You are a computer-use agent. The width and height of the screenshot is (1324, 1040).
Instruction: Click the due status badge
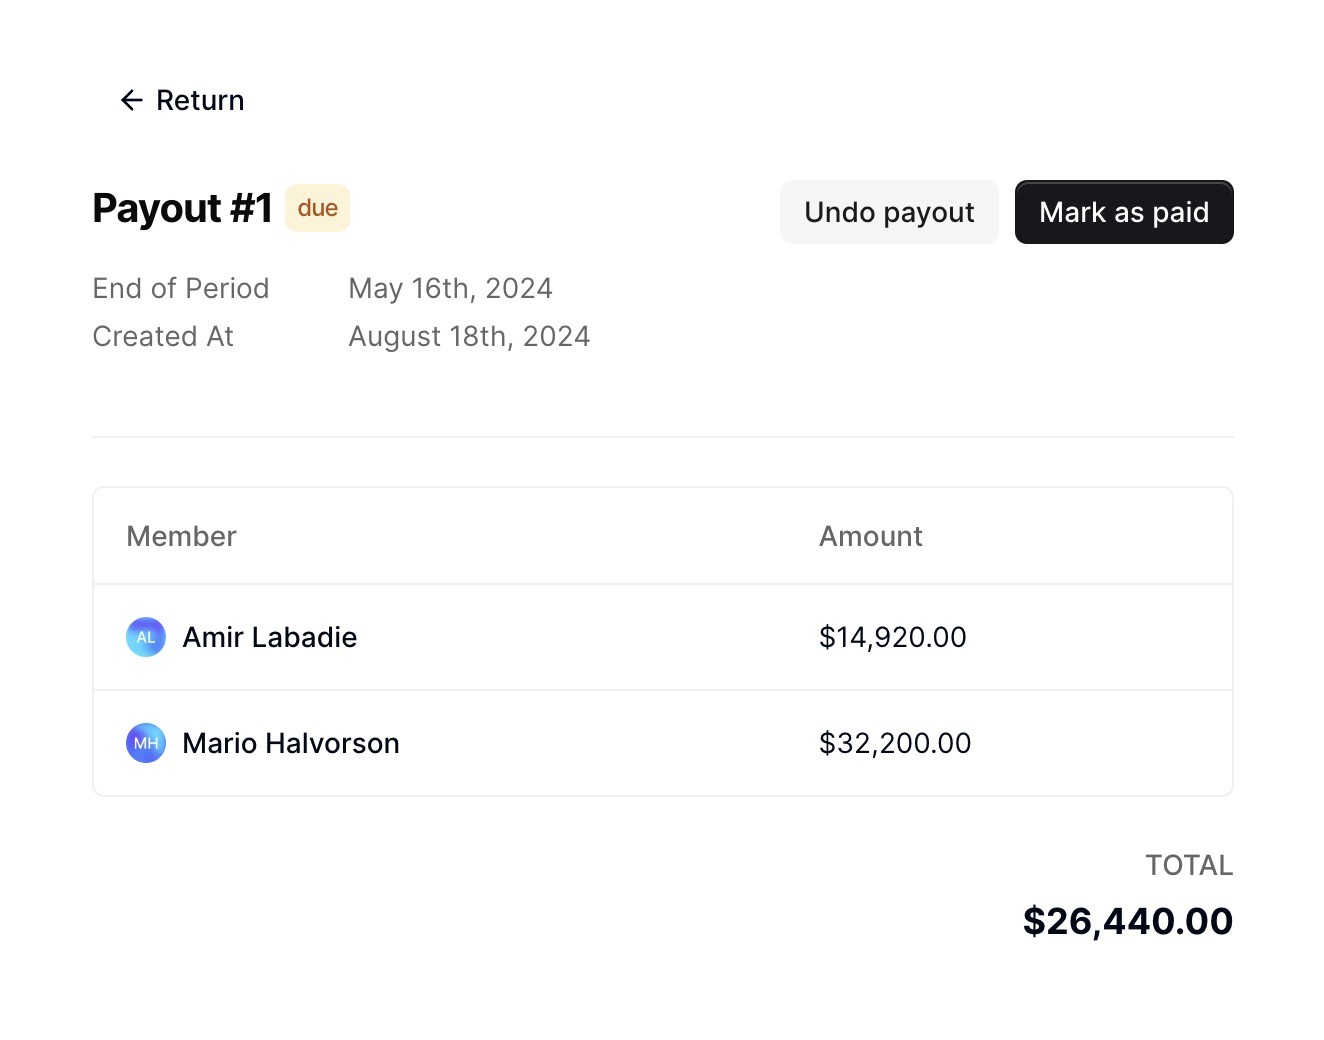(317, 208)
